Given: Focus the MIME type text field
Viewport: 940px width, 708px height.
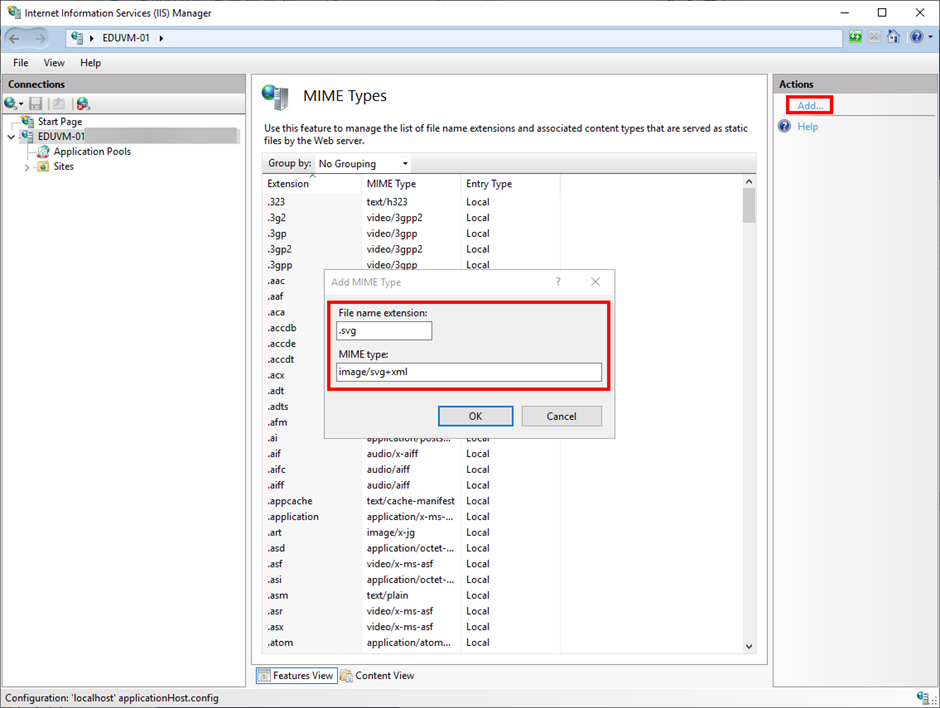Looking at the screenshot, I should tap(469, 372).
